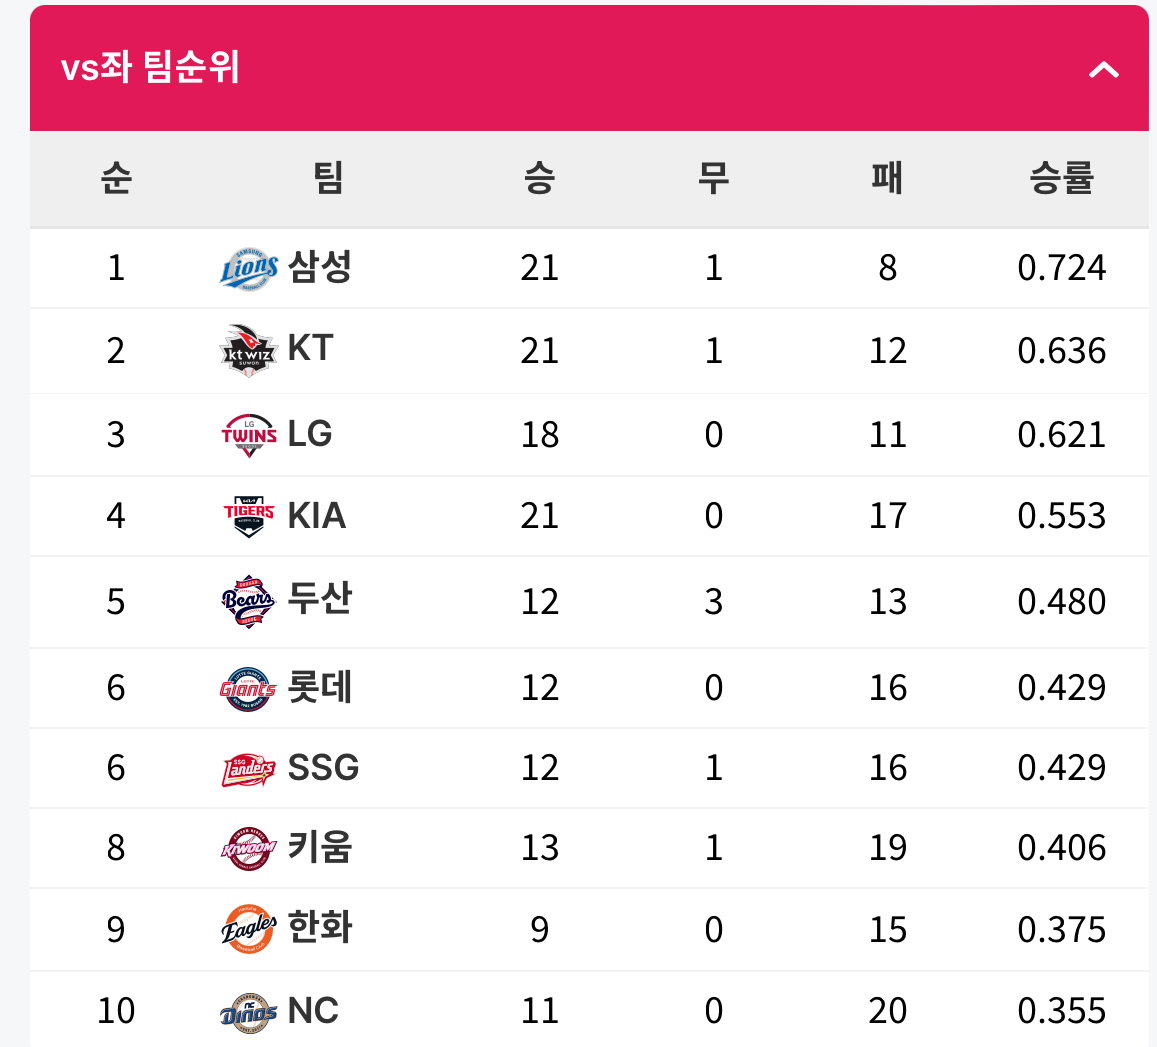1157x1047 pixels.
Task: Collapse the vs좌 팀순위 panel chevron
Action: click(x=1103, y=70)
